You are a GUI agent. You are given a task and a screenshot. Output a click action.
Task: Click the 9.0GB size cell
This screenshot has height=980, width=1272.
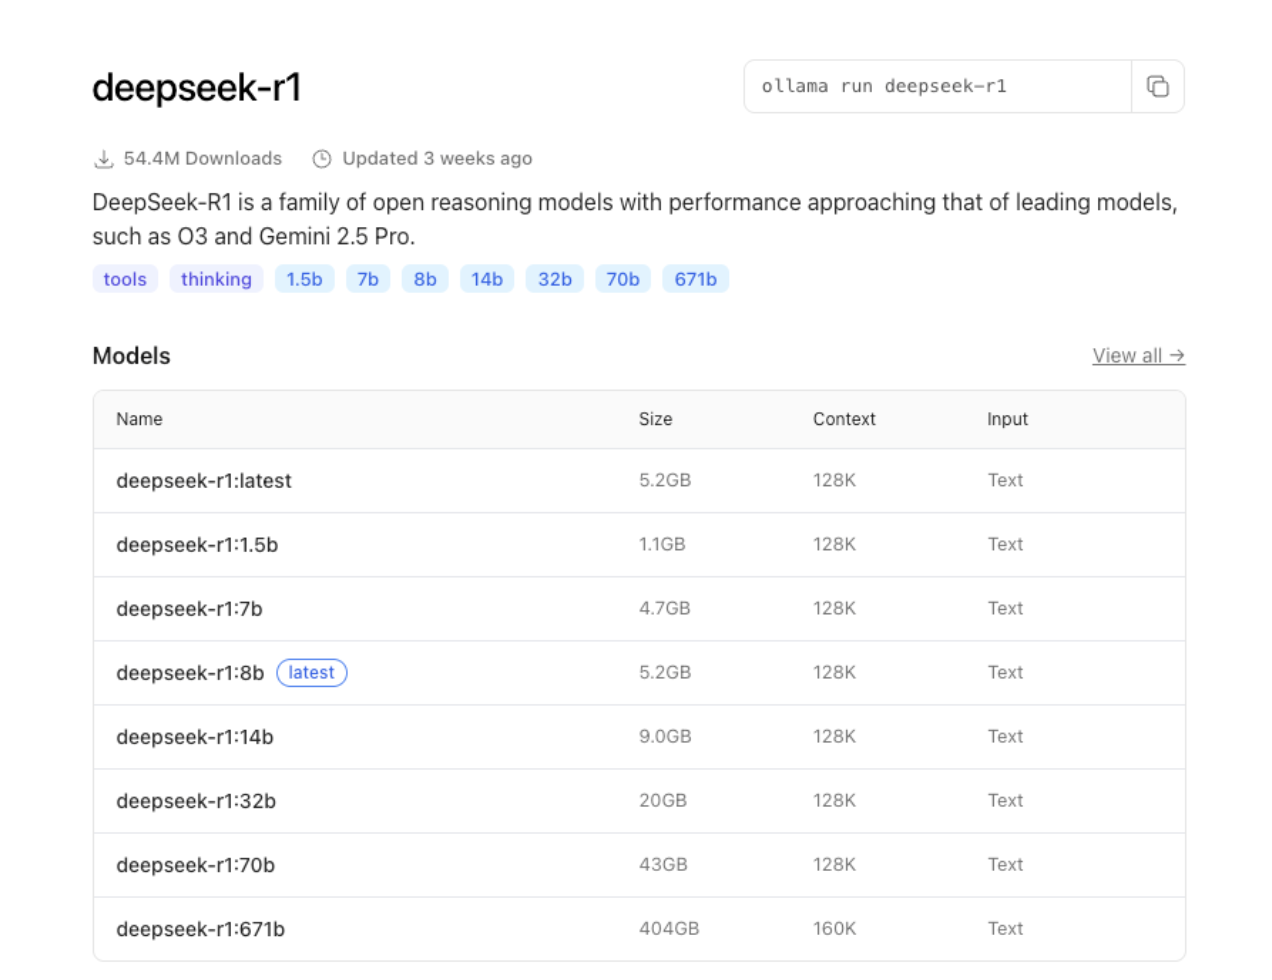[x=665, y=736]
